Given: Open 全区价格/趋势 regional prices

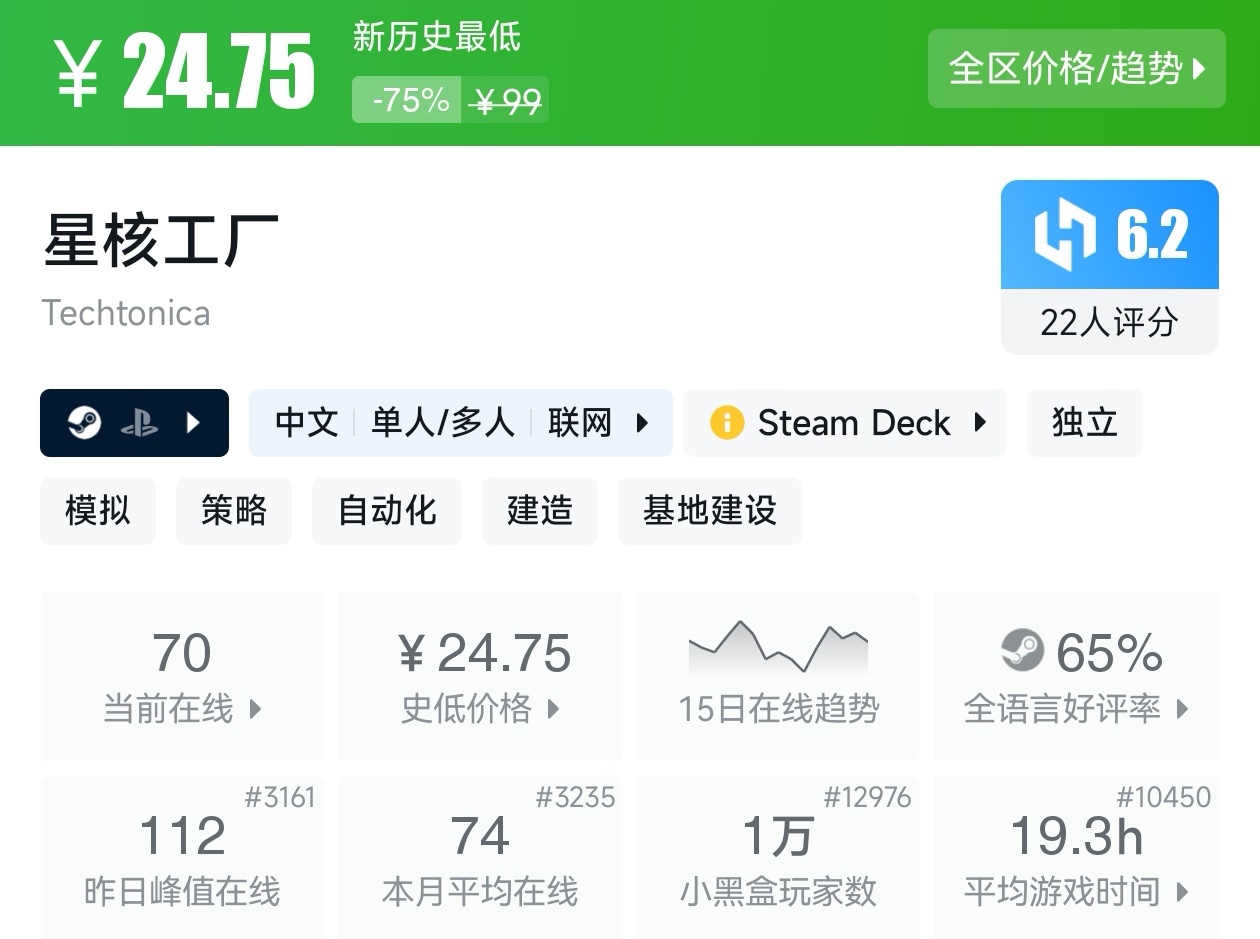Looking at the screenshot, I should point(1076,69).
